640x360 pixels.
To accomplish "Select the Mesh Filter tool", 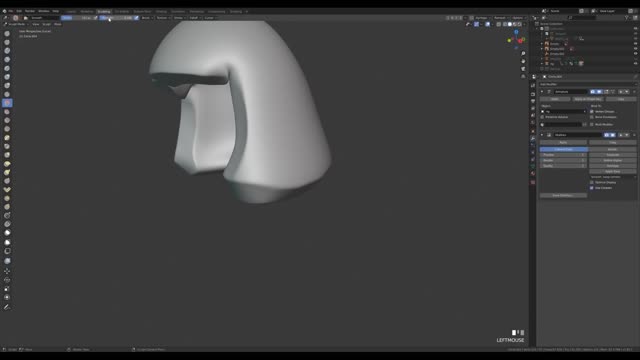I will (x=7, y=261).
